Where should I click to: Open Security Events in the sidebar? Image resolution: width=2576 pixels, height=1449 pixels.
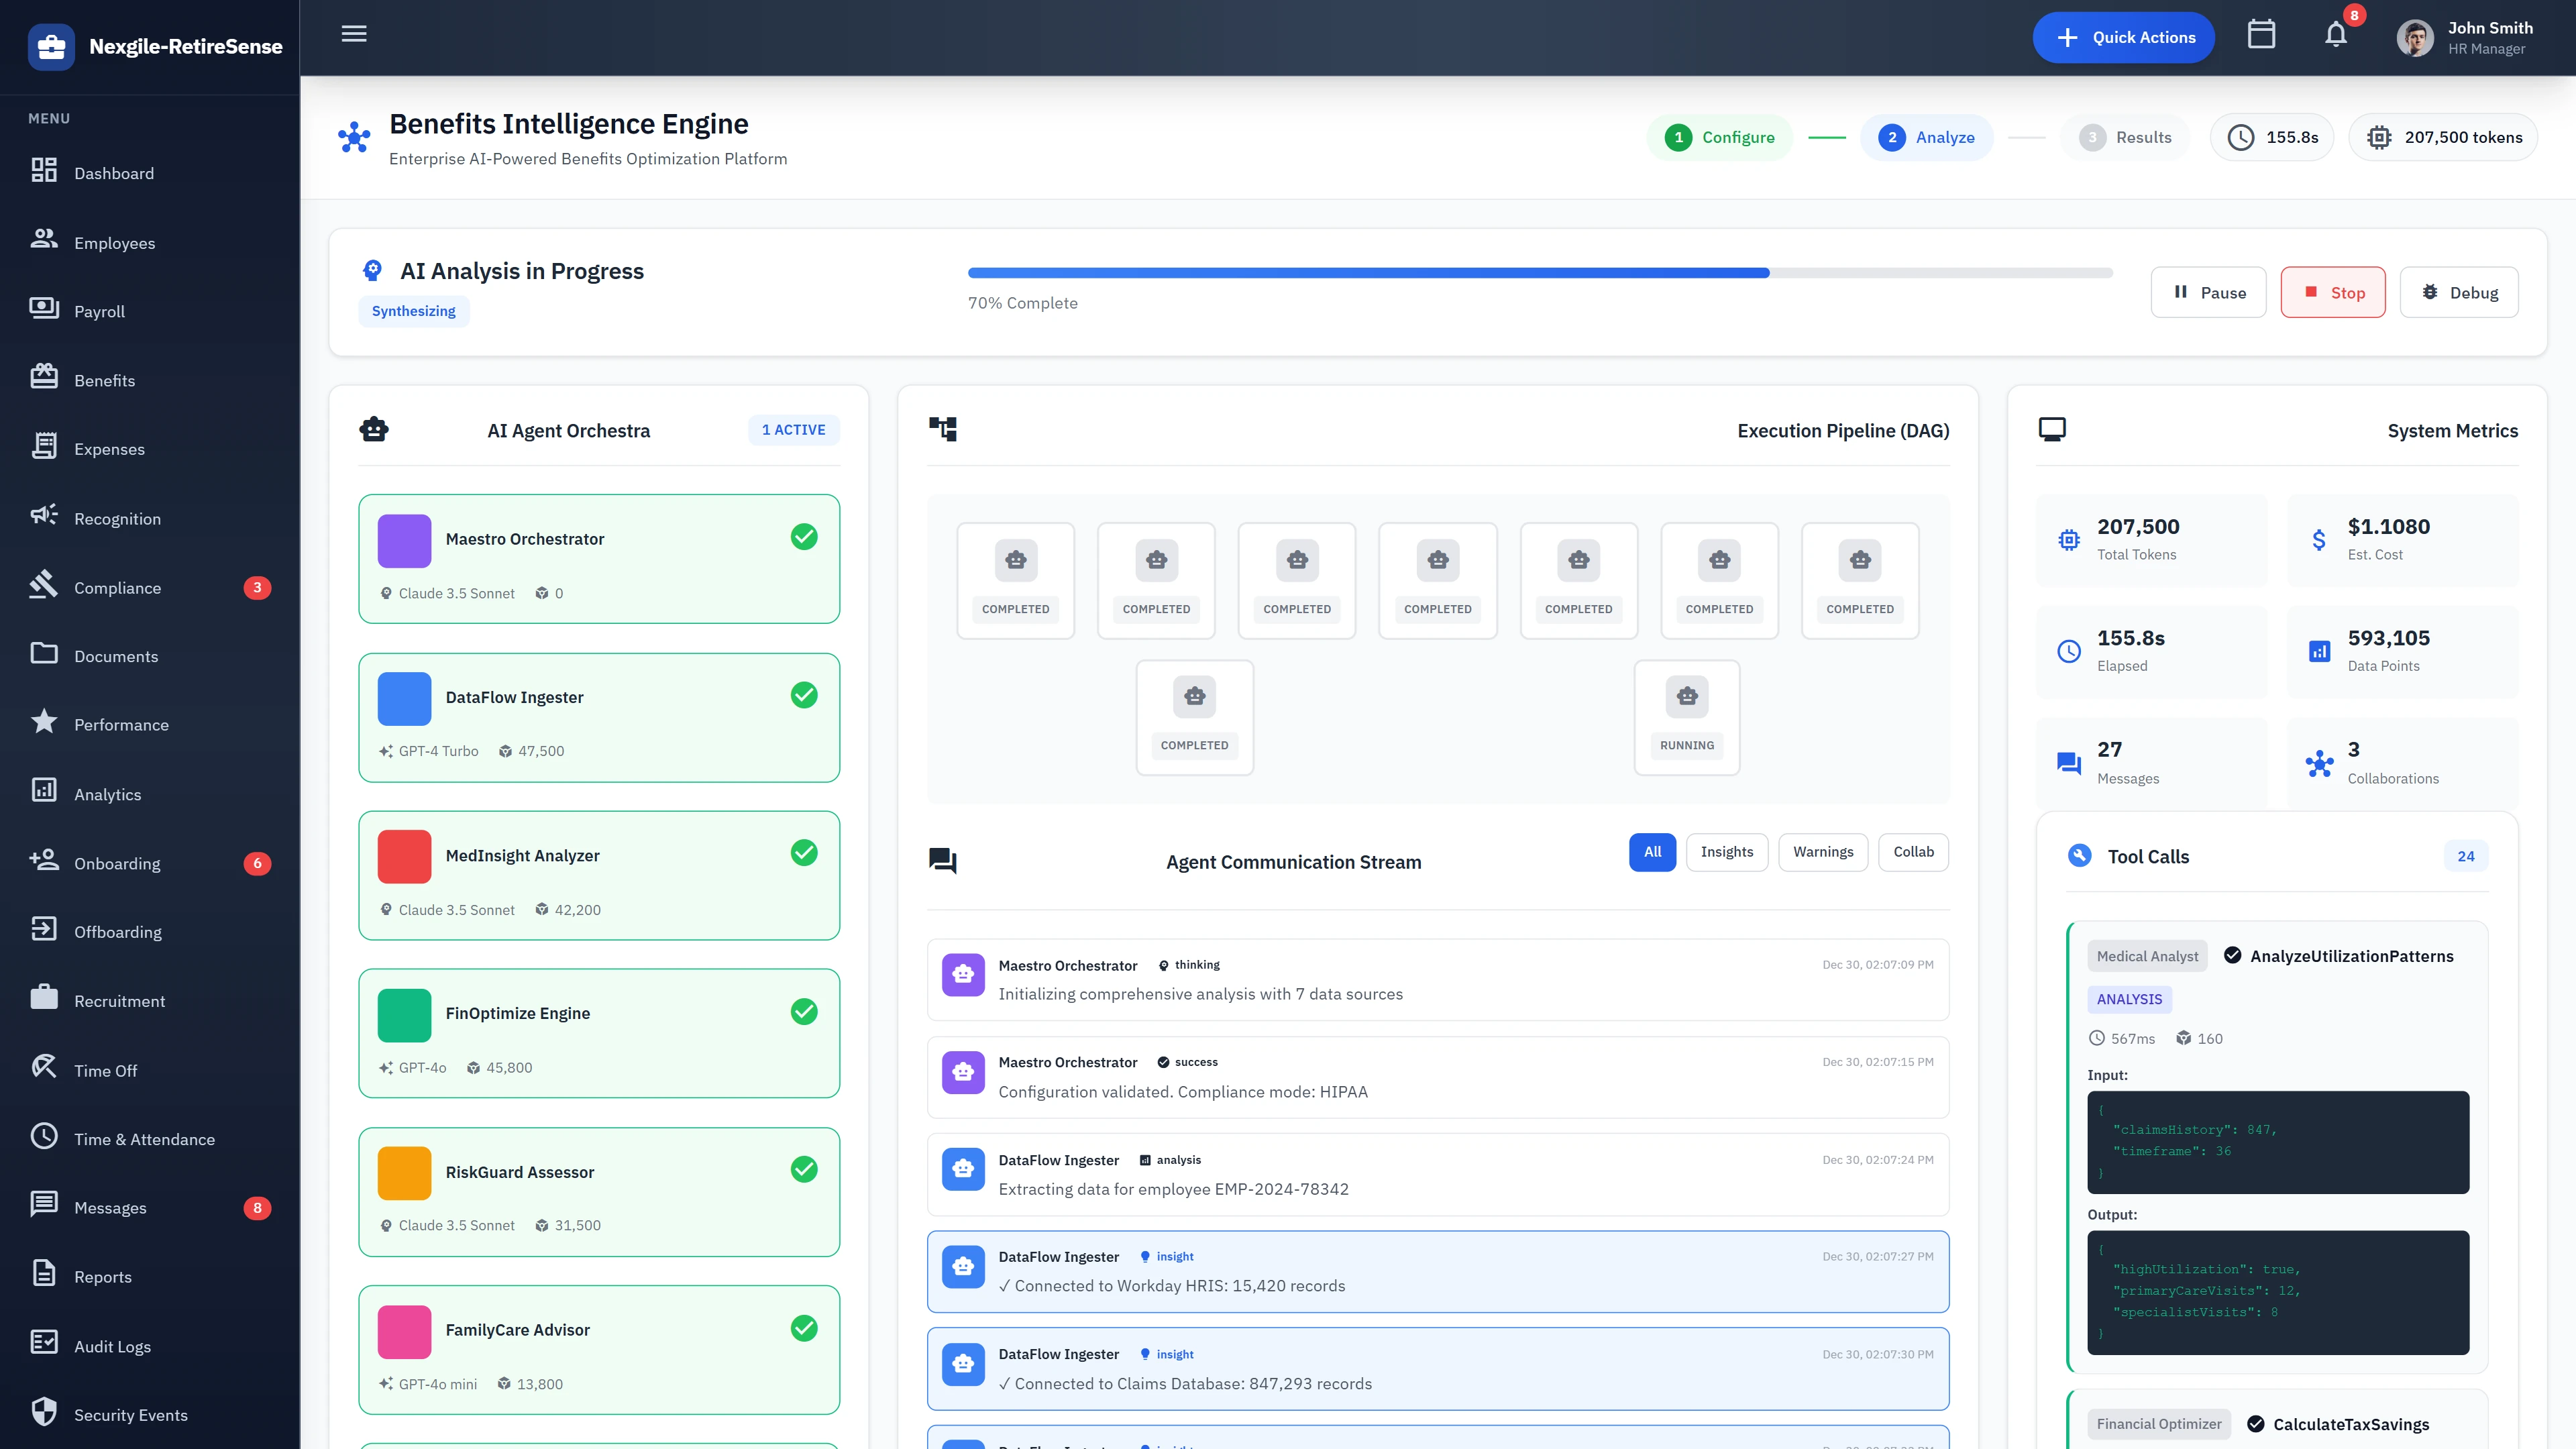click(x=130, y=1414)
